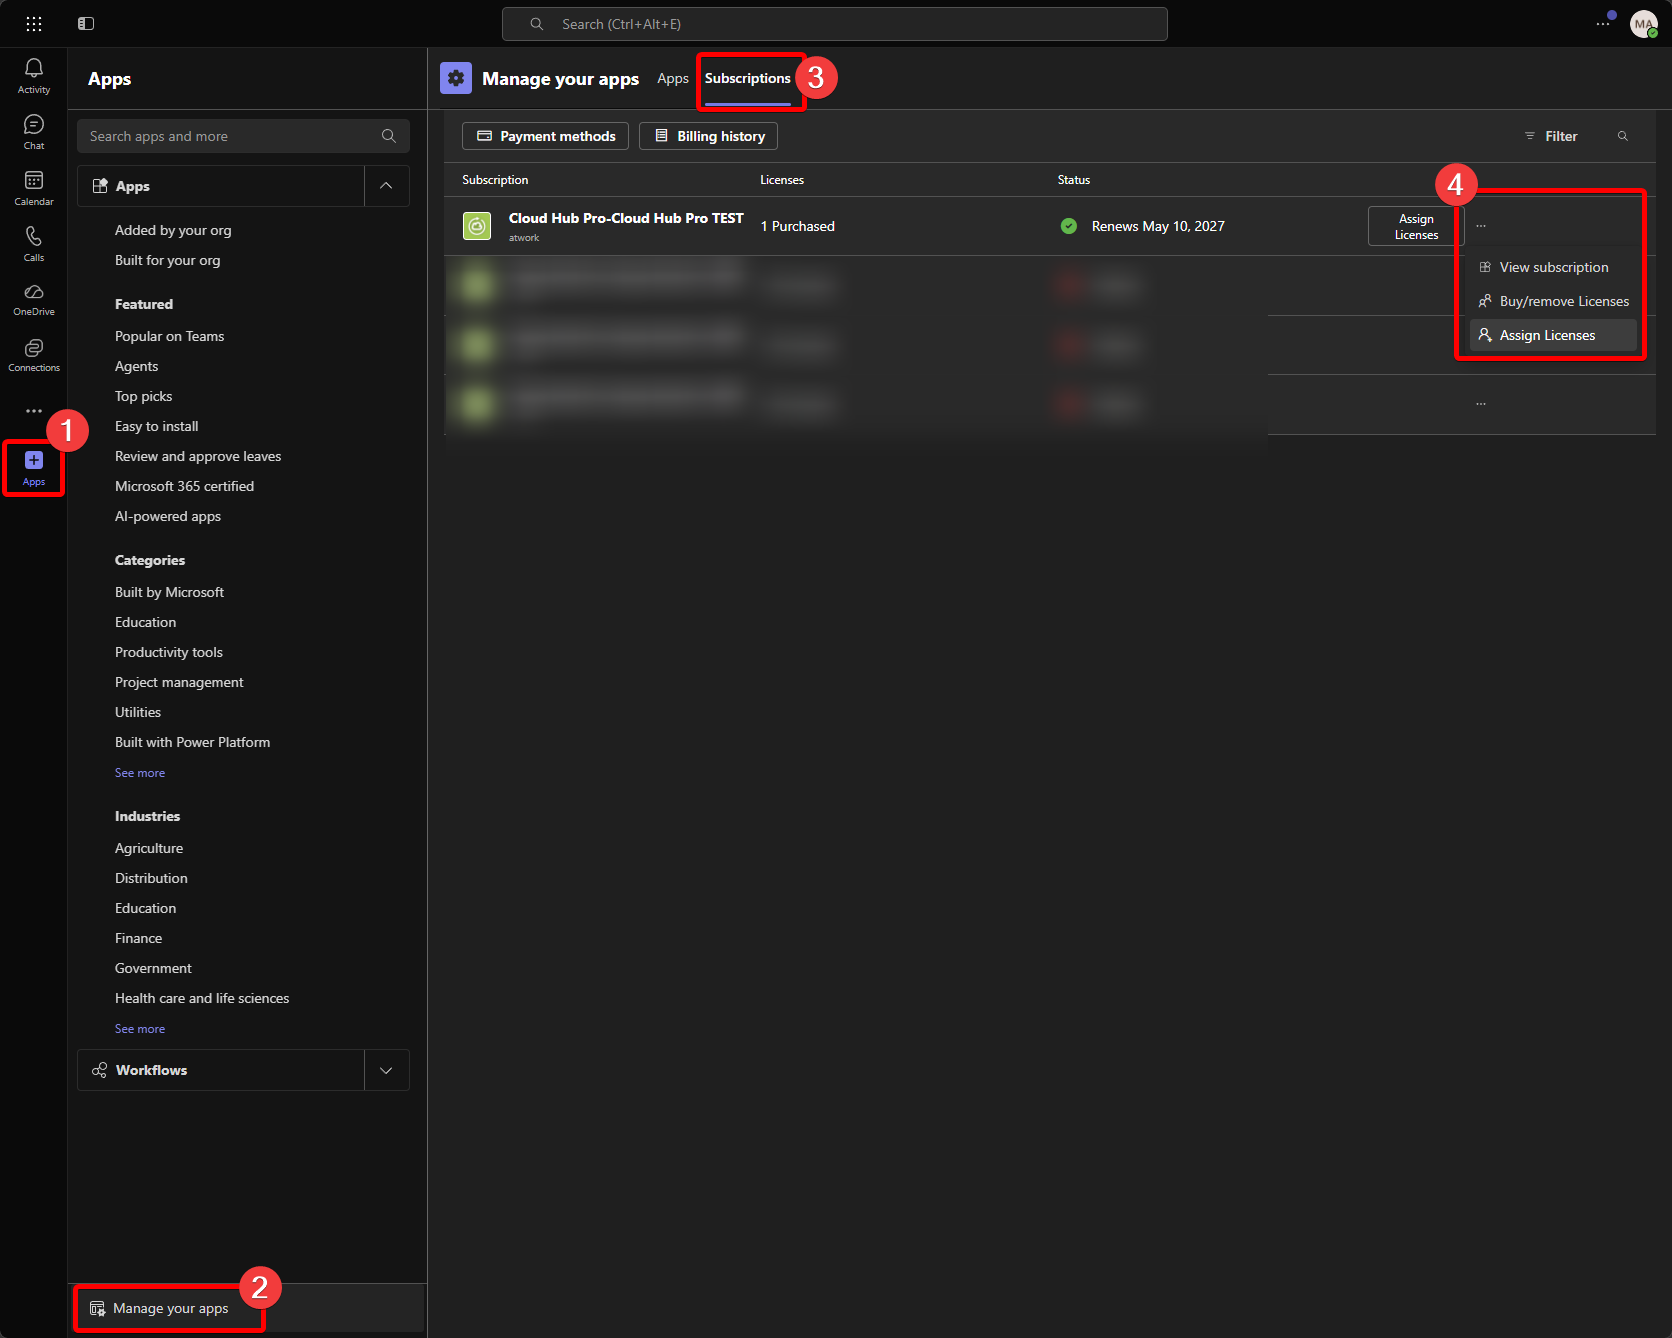
Task: Open the Connections icon
Action: pos(34,355)
